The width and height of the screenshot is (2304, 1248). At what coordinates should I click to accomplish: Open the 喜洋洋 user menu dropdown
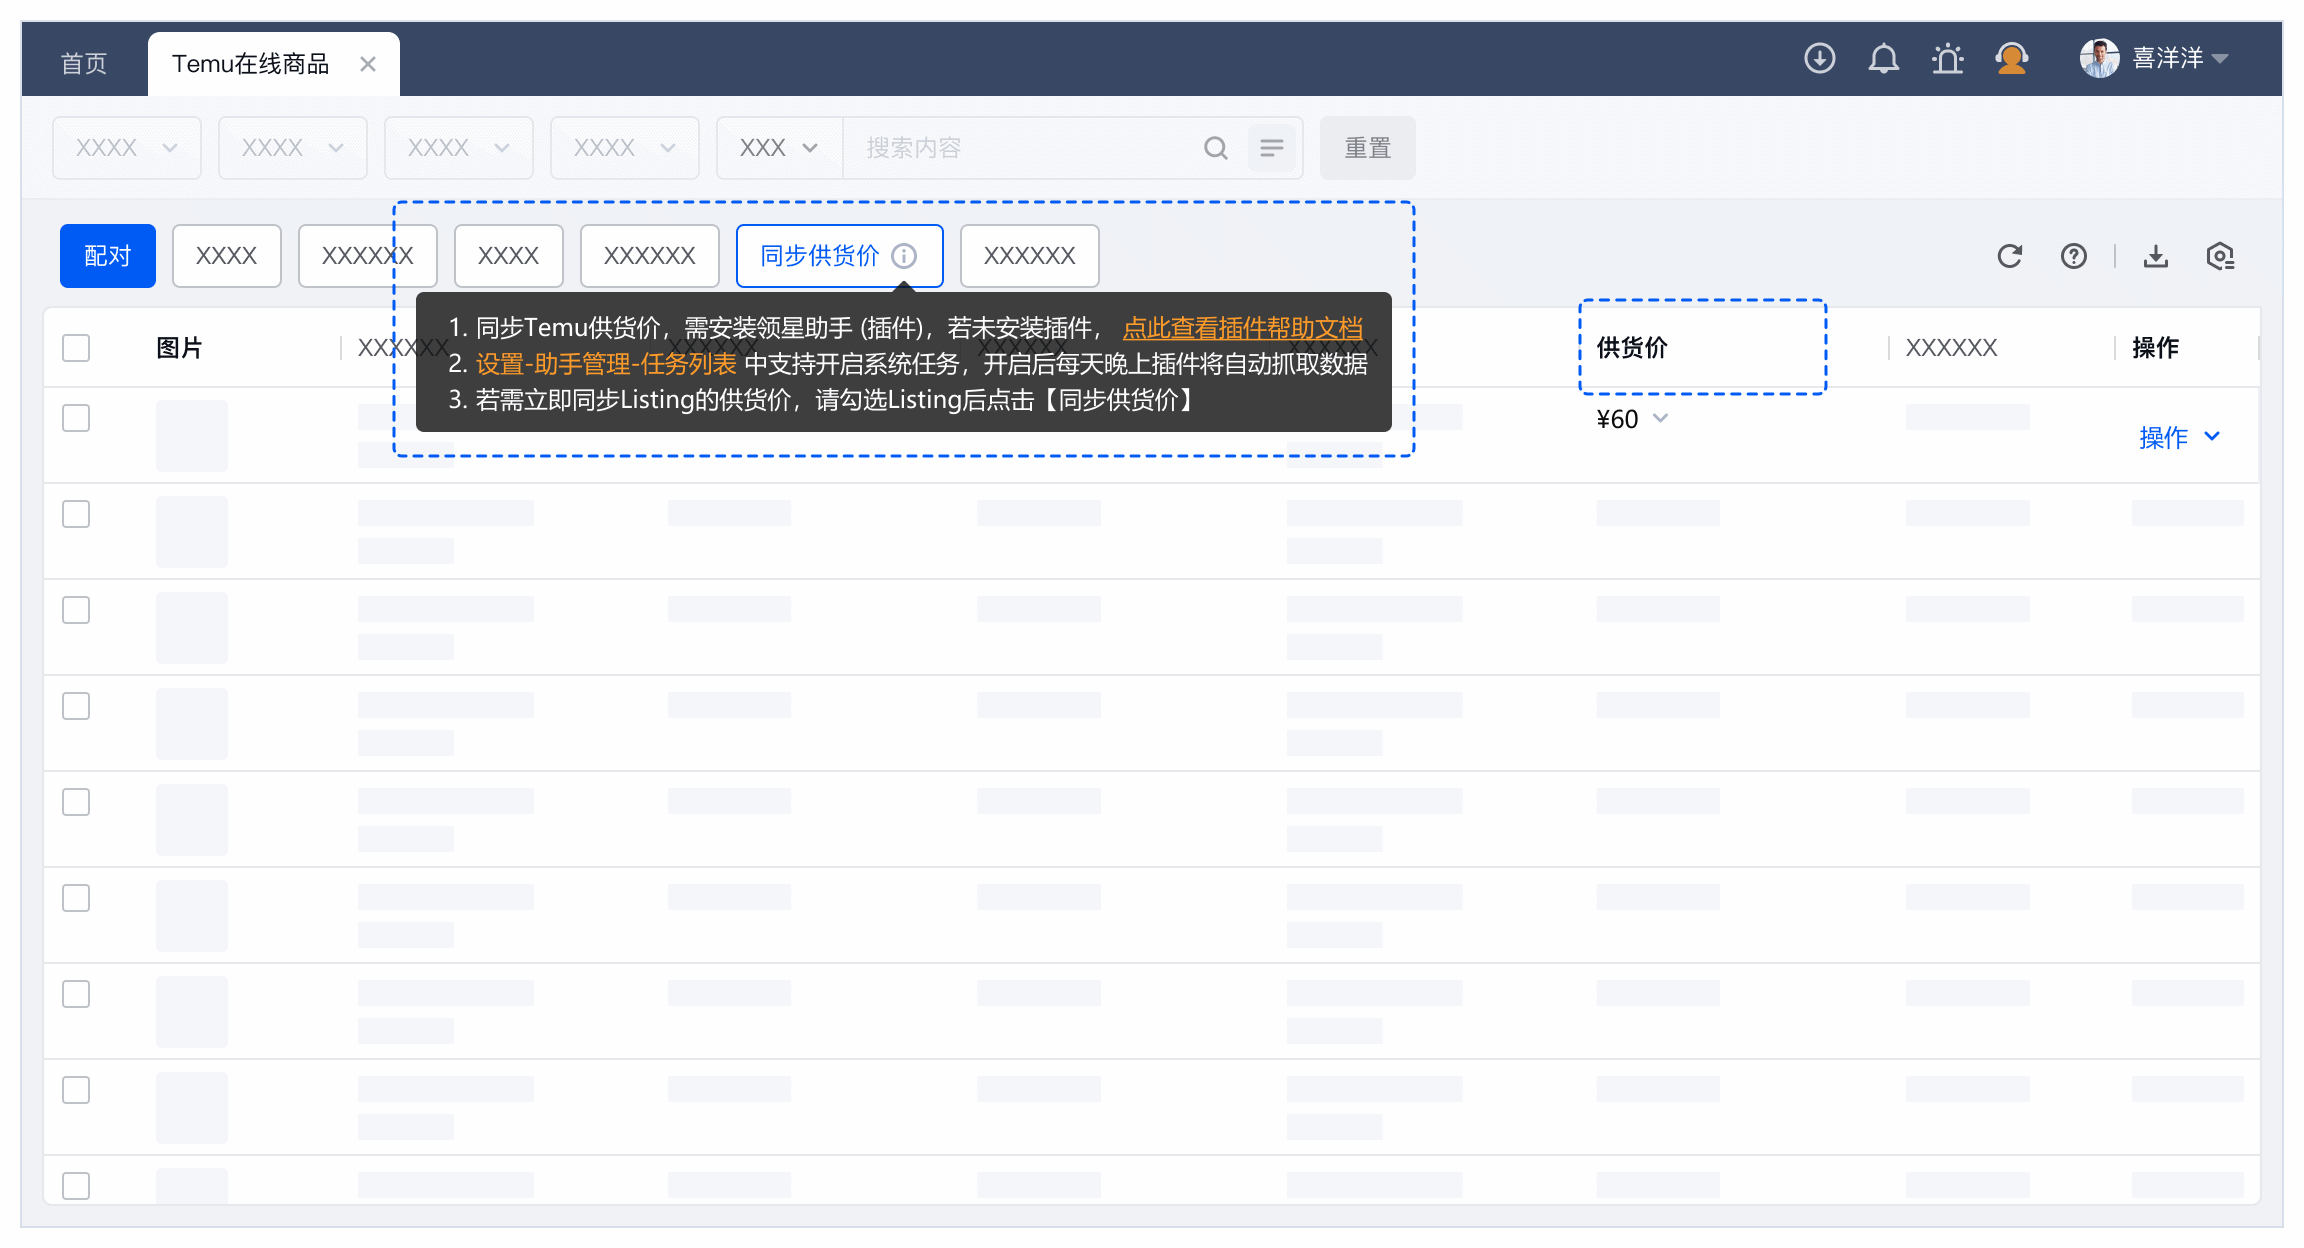[2180, 59]
